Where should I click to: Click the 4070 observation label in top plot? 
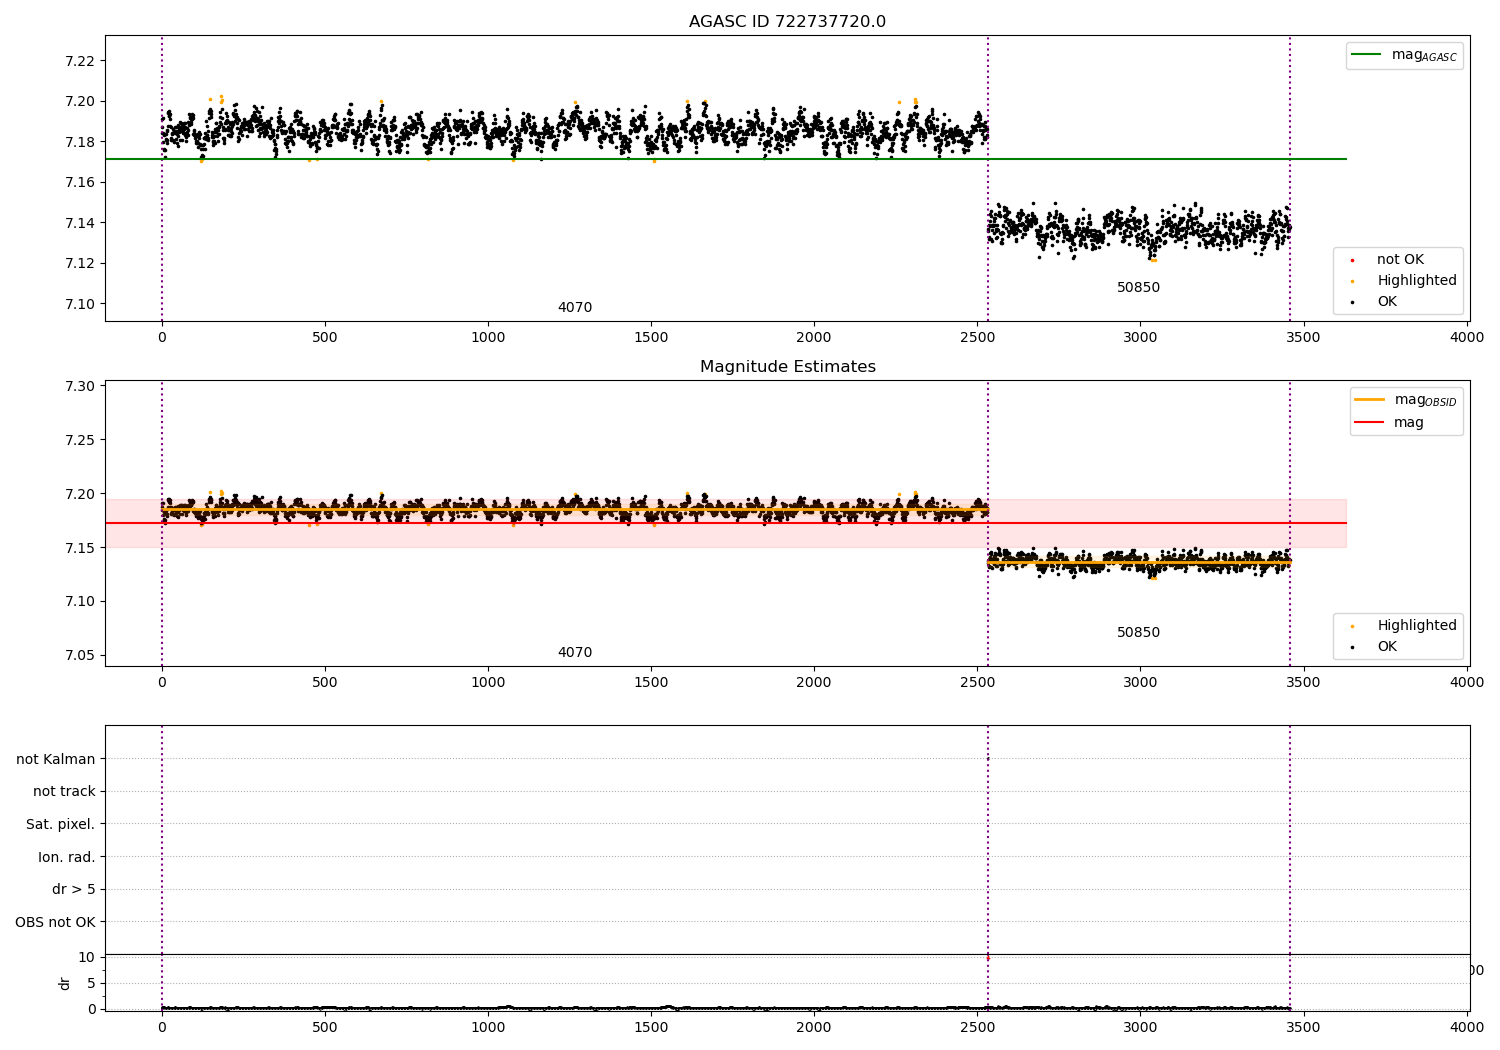coord(575,308)
